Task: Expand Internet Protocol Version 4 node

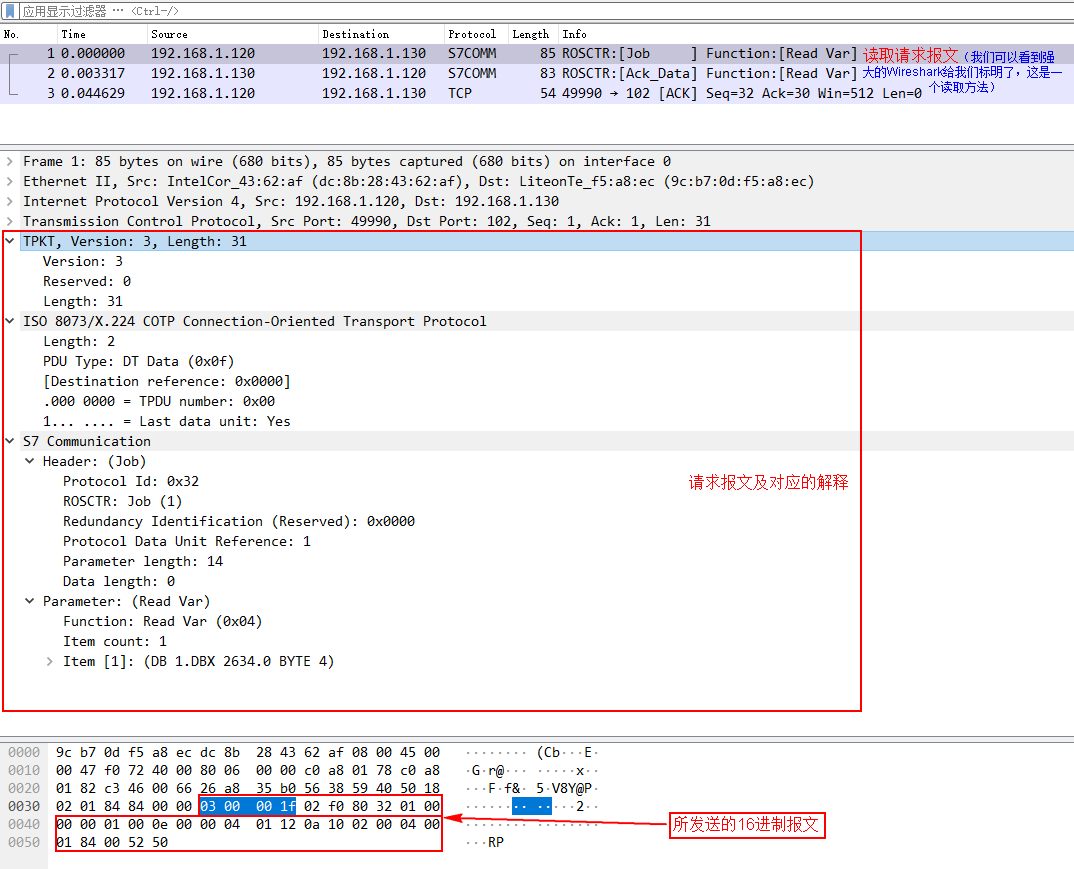Action: [x=10, y=201]
